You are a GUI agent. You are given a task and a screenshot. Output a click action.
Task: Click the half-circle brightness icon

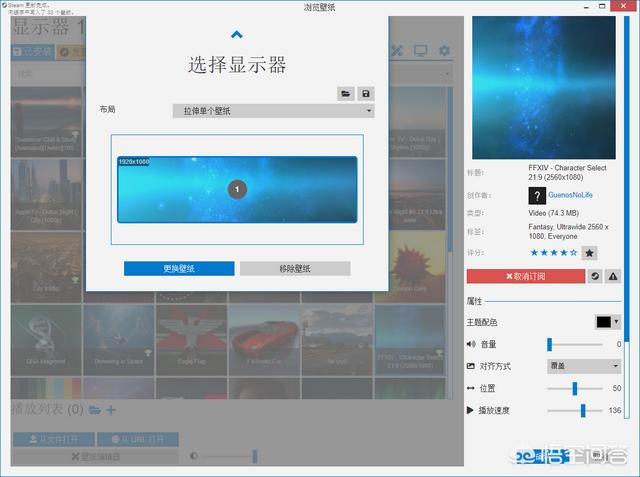(194, 456)
